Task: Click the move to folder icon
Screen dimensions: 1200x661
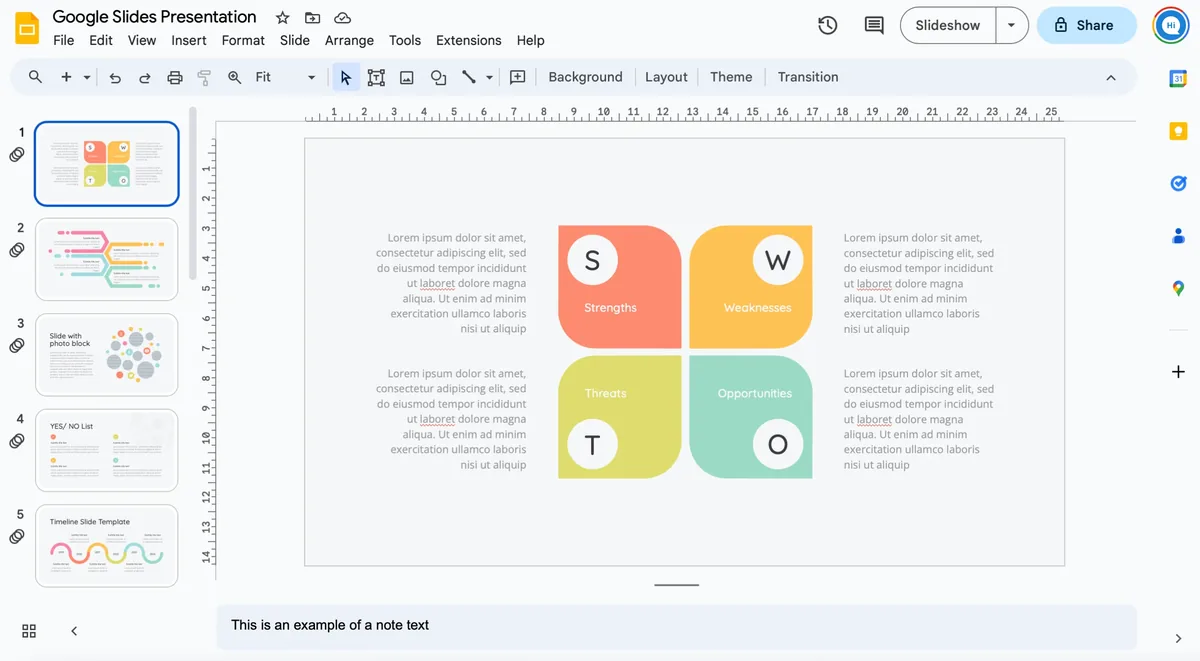Action: (x=313, y=18)
